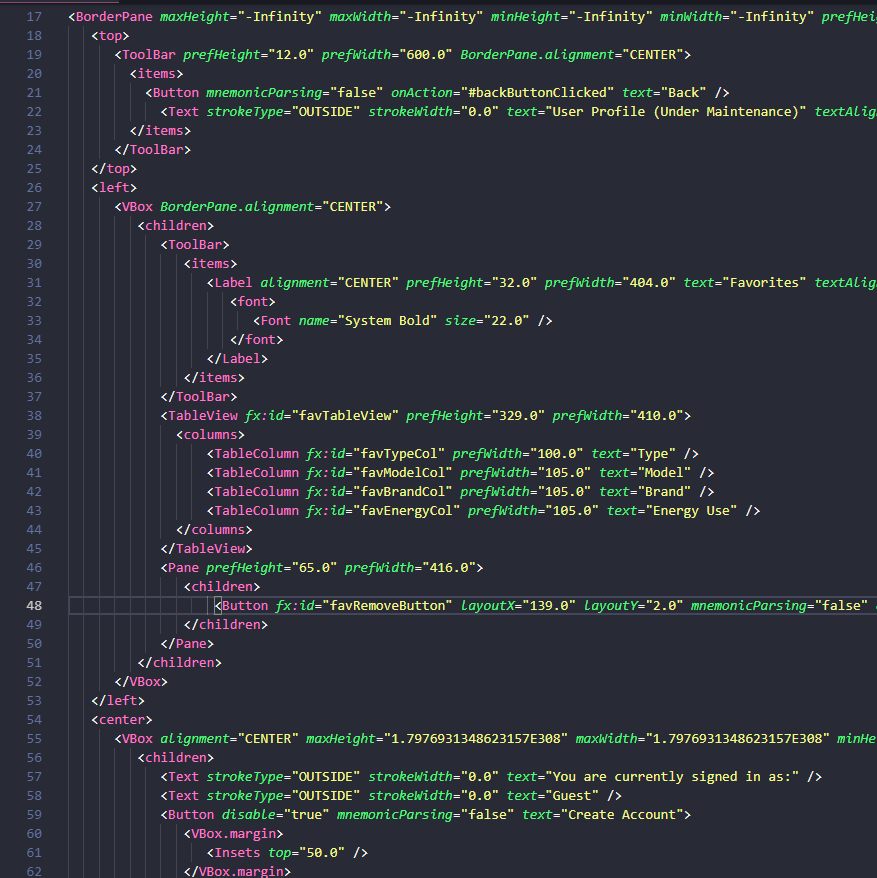Click line number 54 in the gutter
This screenshot has height=878, width=877.
[x=34, y=720]
